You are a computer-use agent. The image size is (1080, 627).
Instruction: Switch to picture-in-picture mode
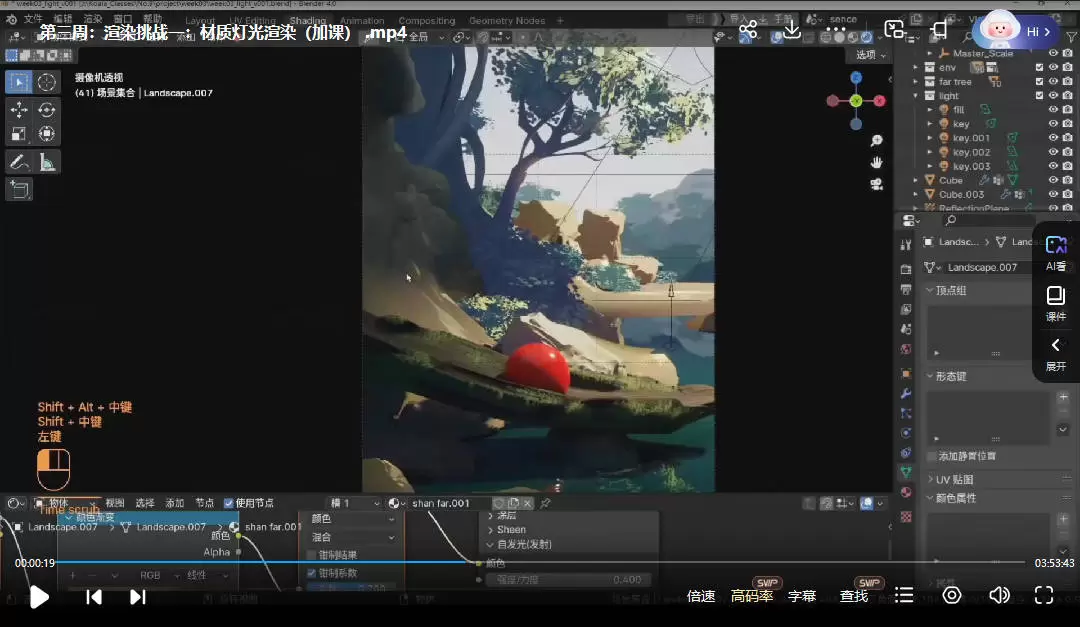[894, 30]
